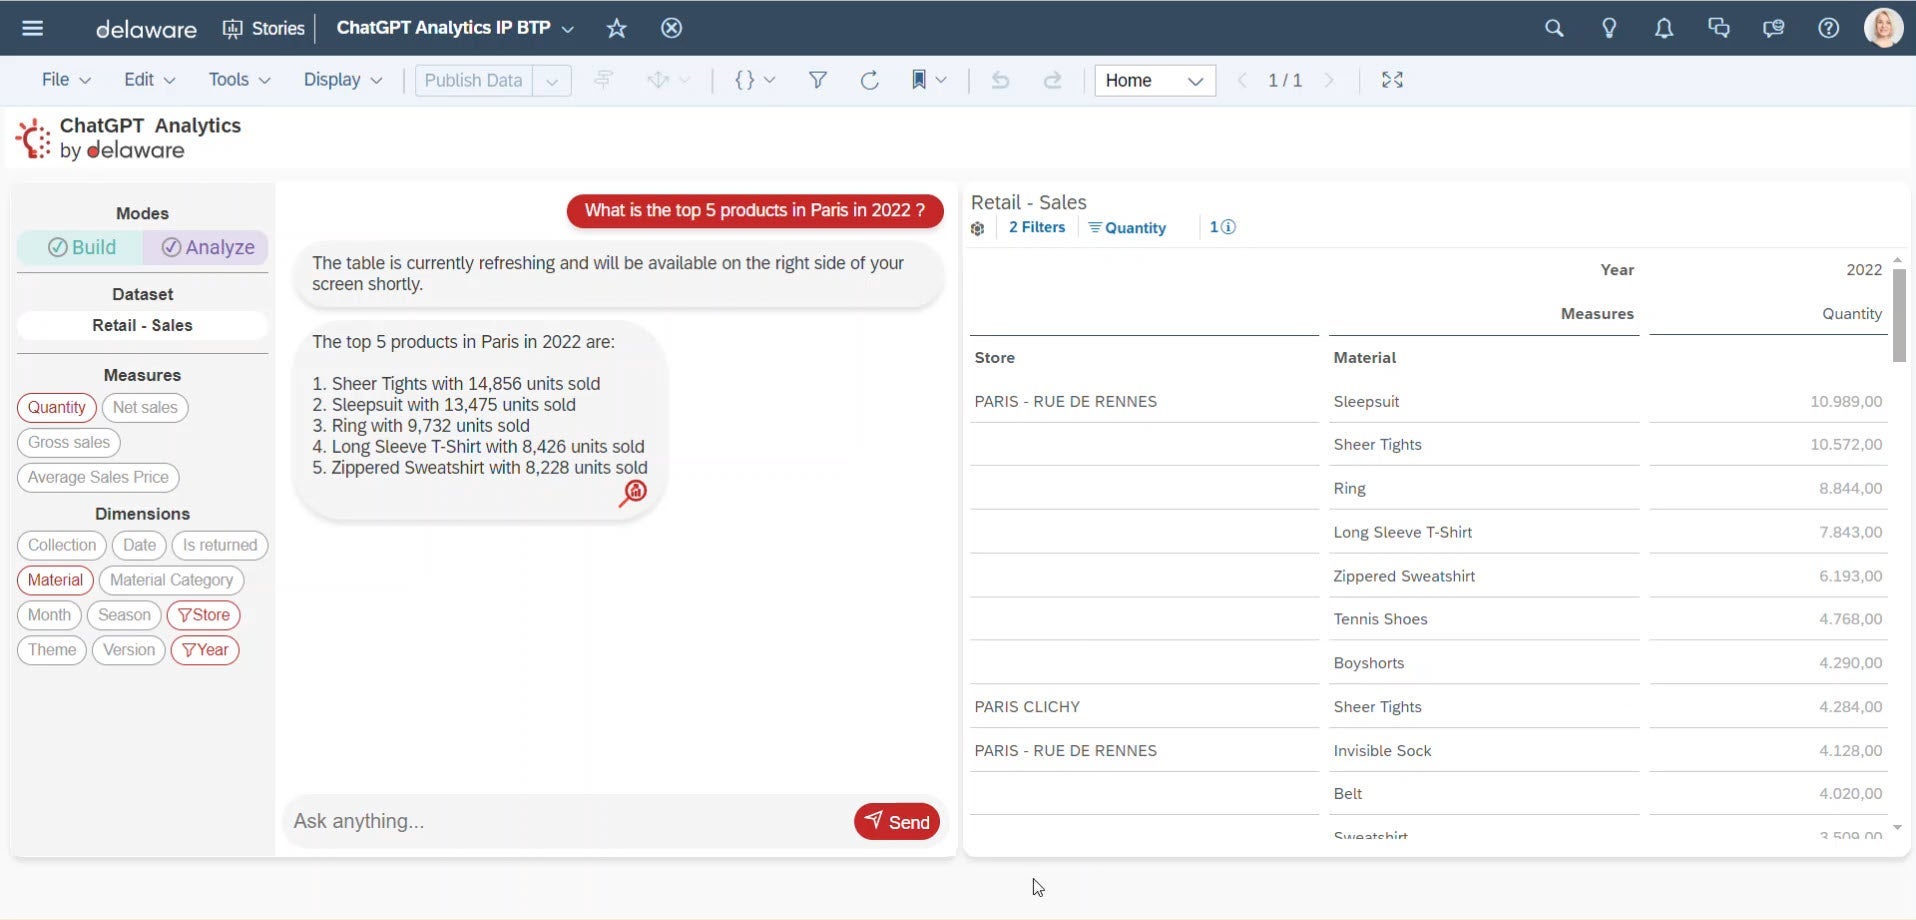1916x920 pixels.
Task: Open the Tools menu
Action: click(x=239, y=80)
